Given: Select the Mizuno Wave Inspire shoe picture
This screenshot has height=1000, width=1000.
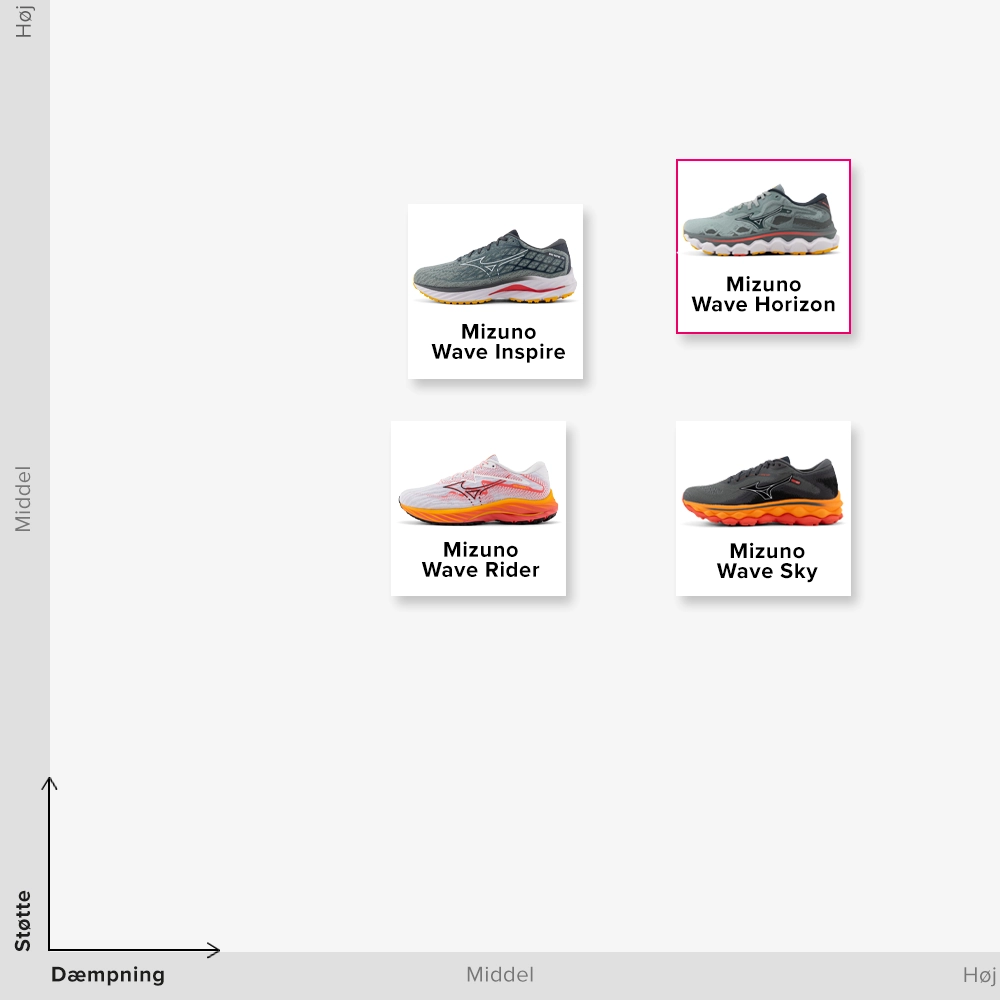Looking at the screenshot, I should point(495,266).
